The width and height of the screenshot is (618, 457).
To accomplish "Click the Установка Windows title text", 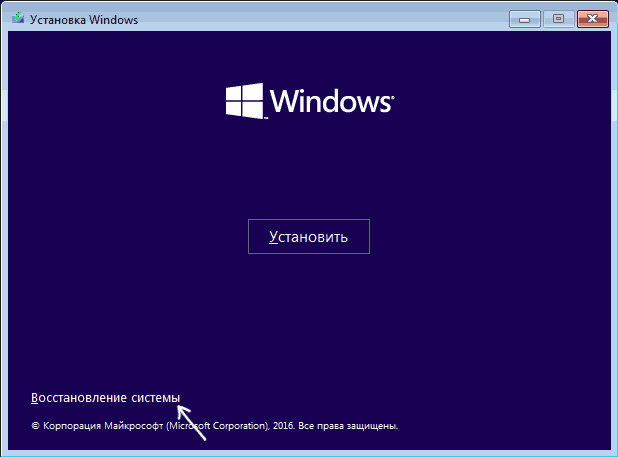I will pos(84,20).
